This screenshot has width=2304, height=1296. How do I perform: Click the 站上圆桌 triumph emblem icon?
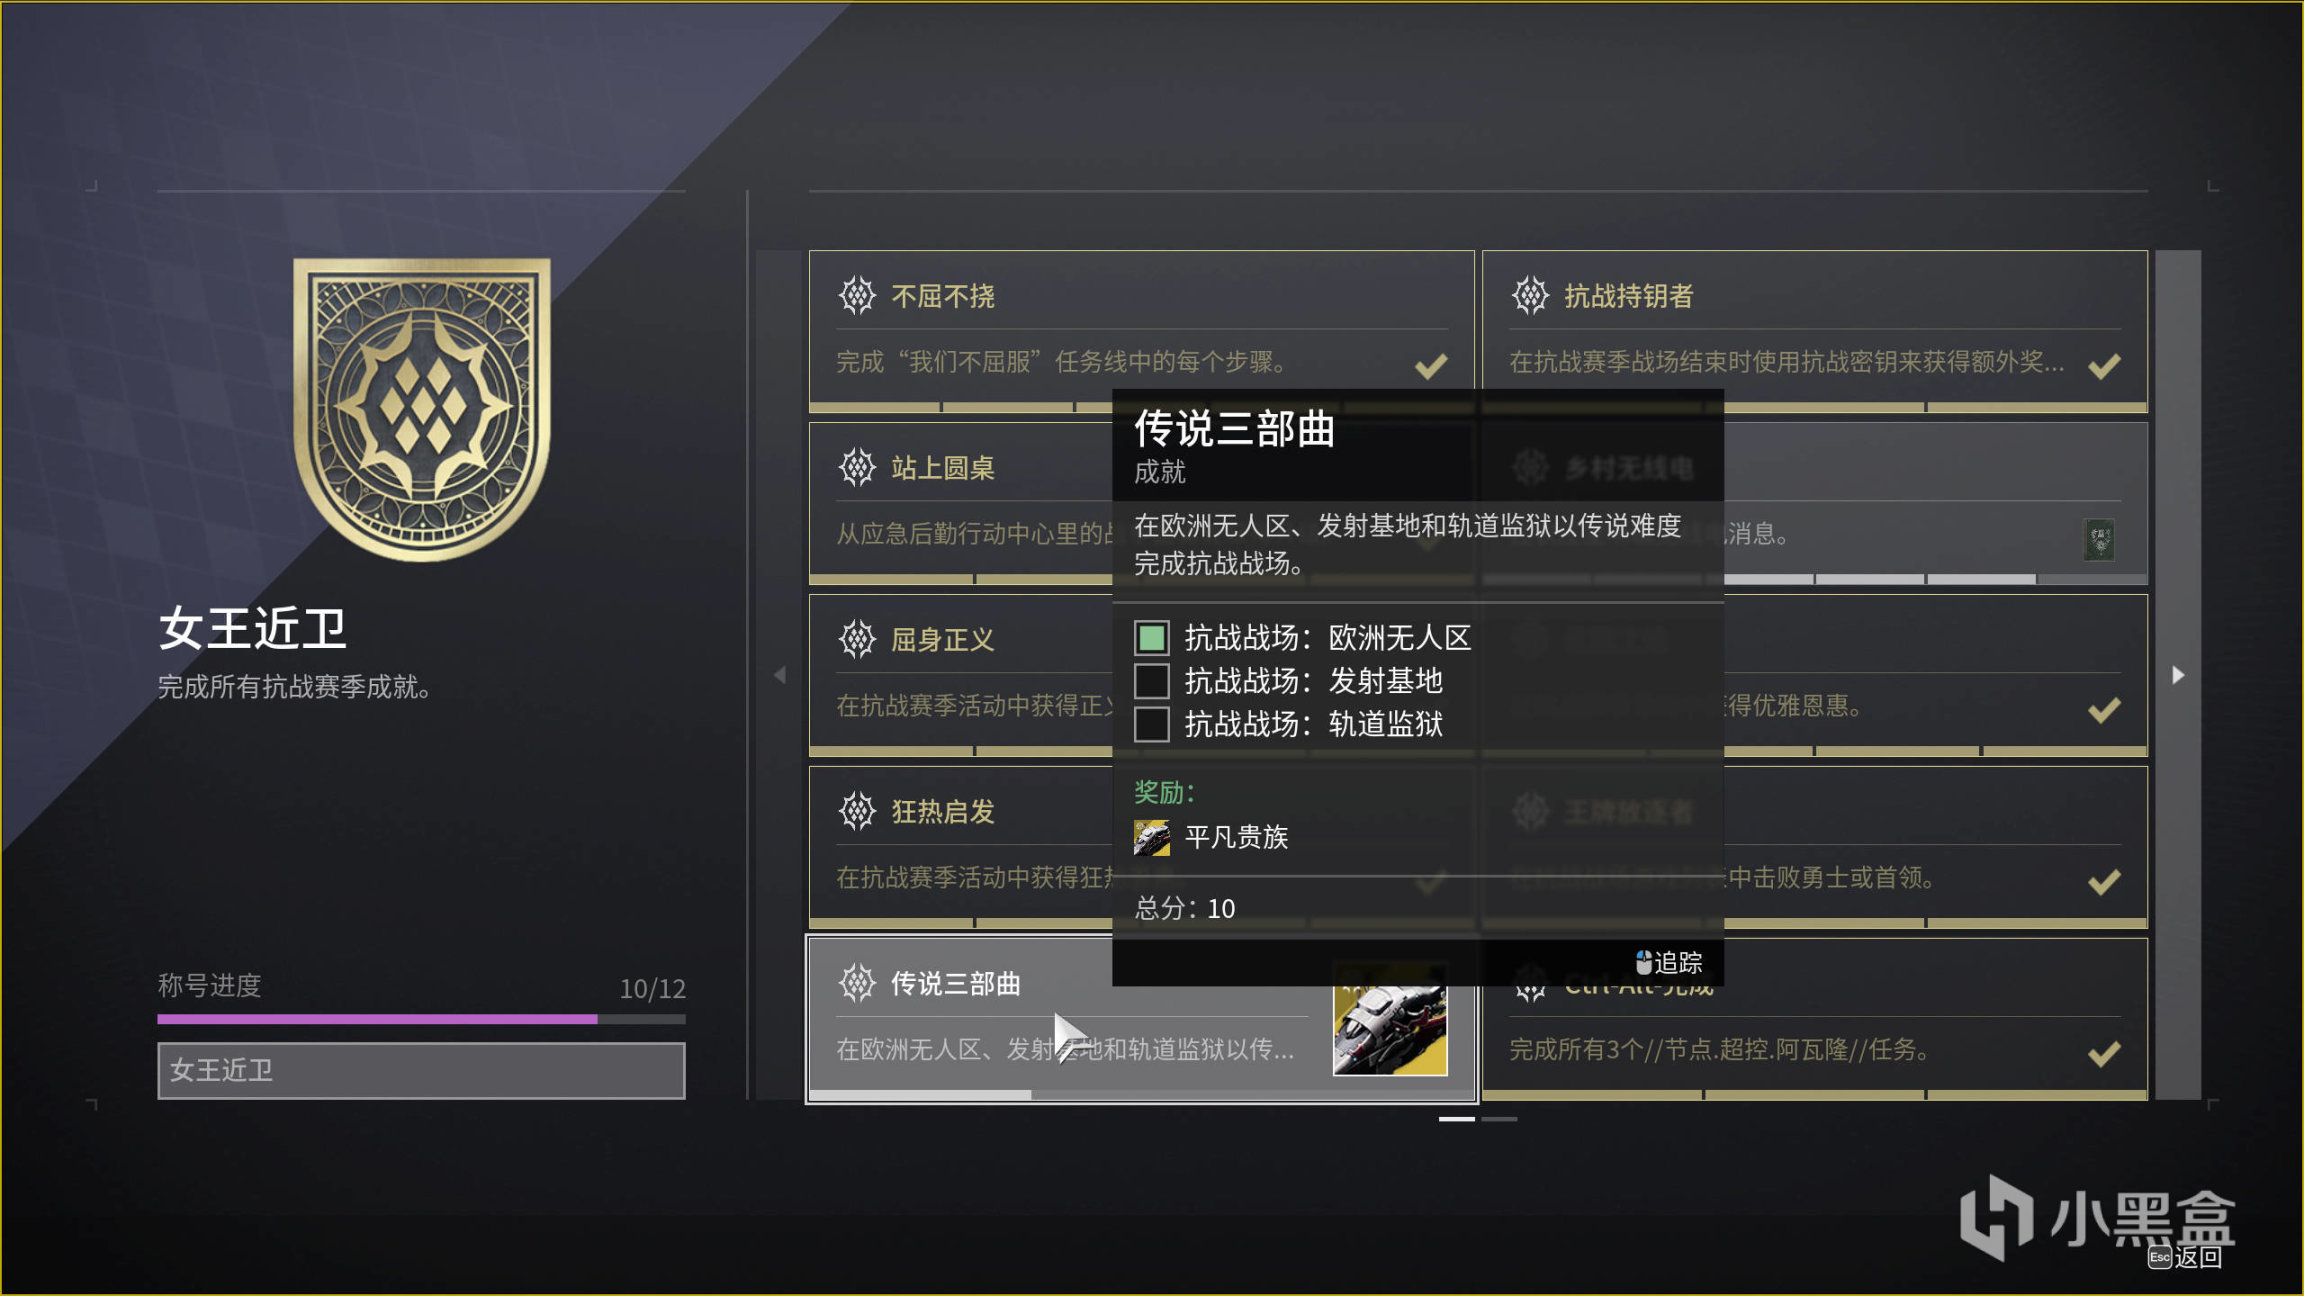857,467
